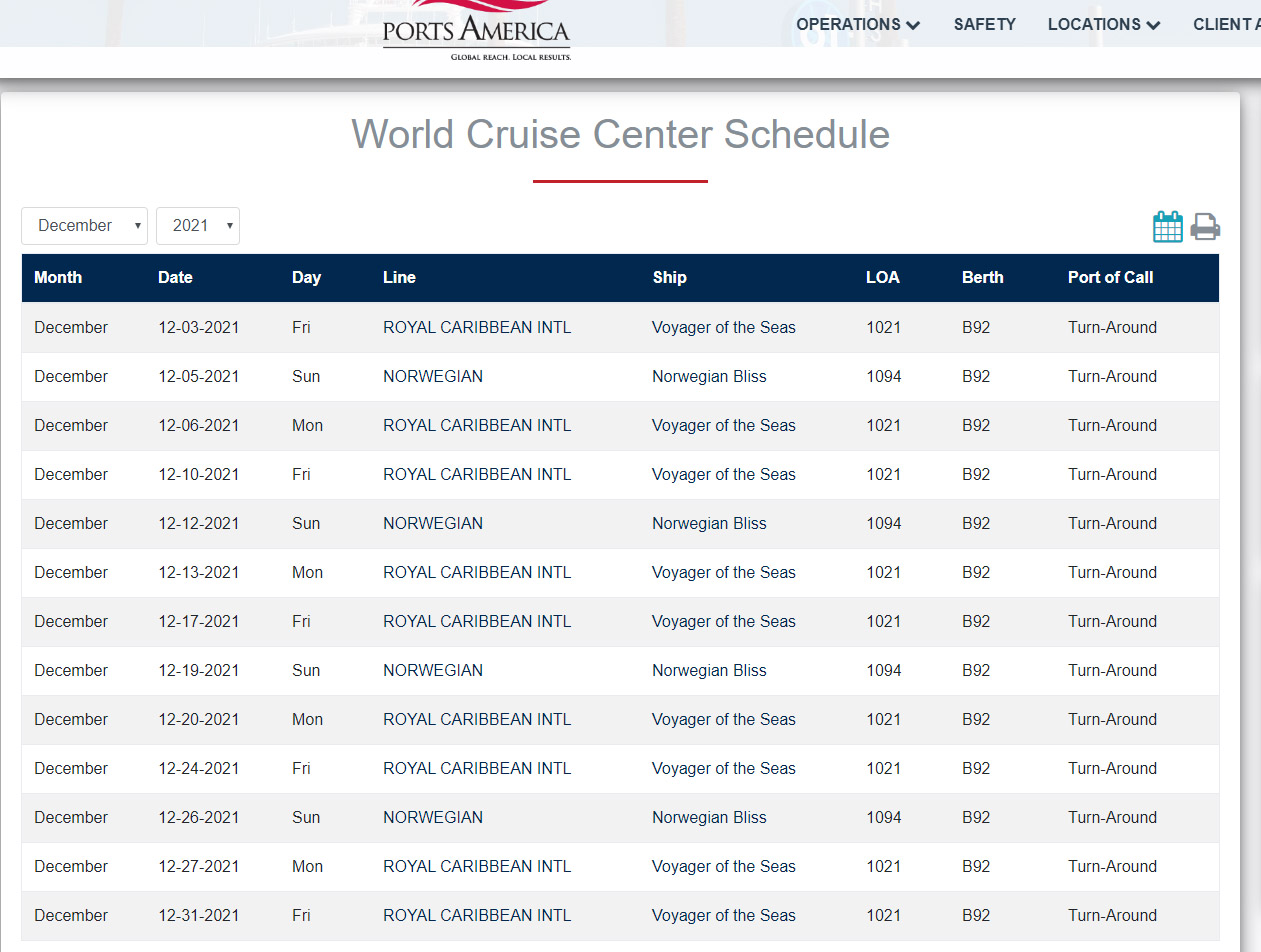Click Turn-Around in the 12-03-2021 row
Screen dimensions: 1261x952
1112,327
